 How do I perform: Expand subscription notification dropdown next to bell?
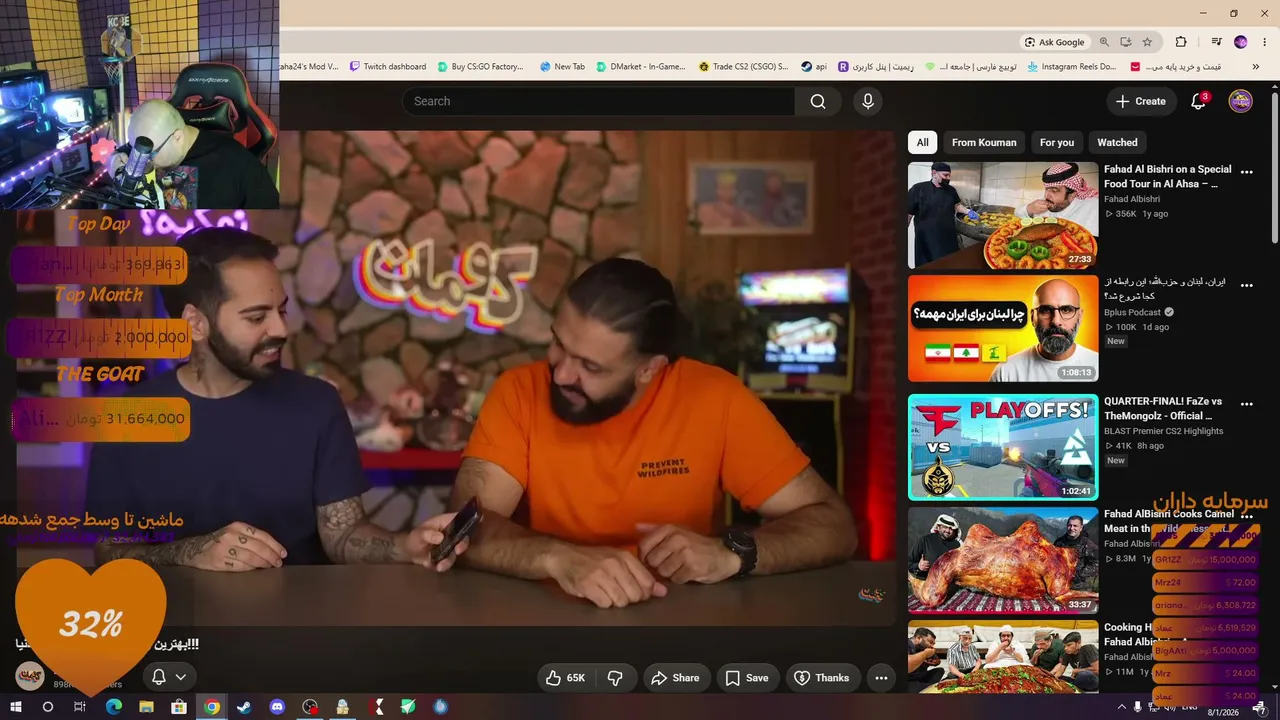point(181,677)
